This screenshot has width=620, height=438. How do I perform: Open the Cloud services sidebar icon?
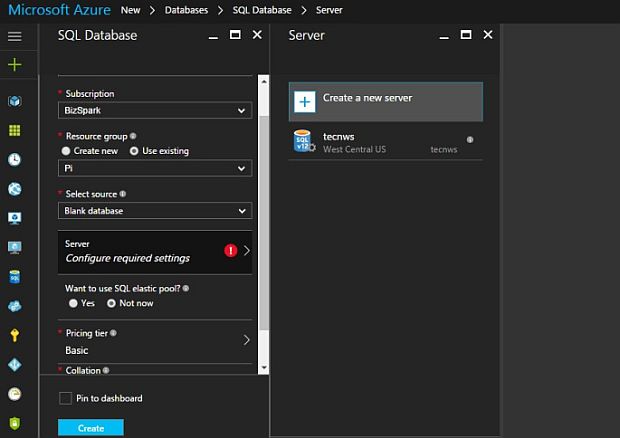[15, 306]
